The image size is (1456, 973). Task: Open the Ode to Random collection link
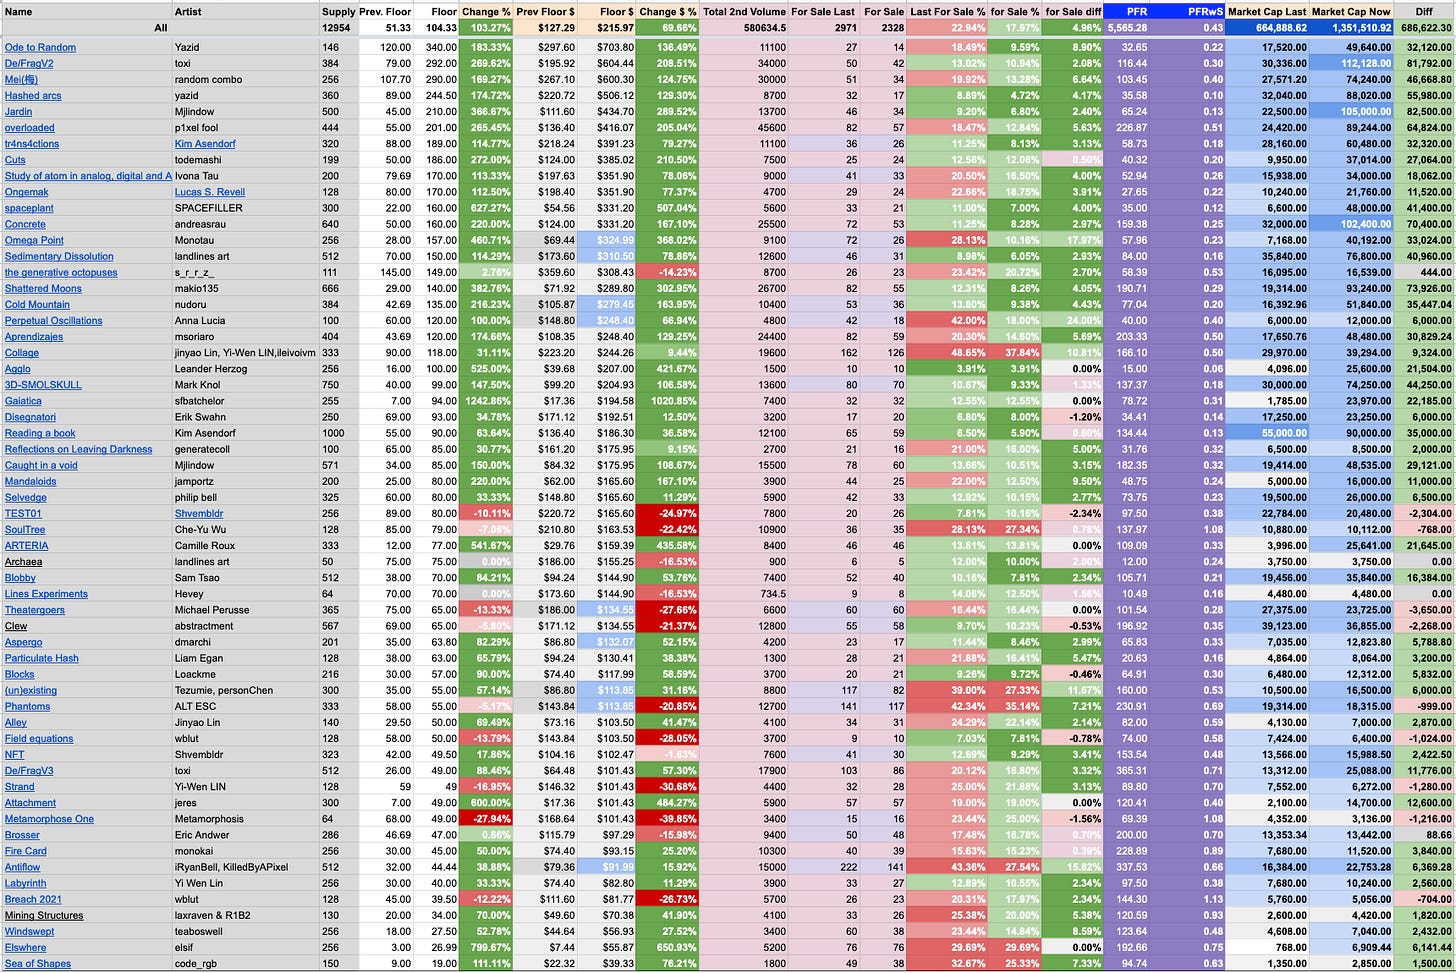pyautogui.click(x=40, y=47)
